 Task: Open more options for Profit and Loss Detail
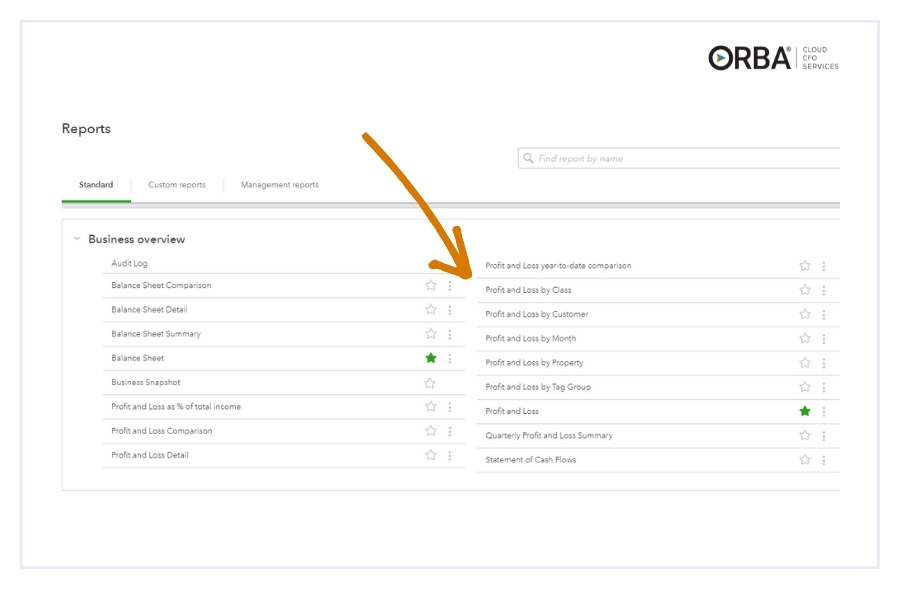click(x=449, y=455)
